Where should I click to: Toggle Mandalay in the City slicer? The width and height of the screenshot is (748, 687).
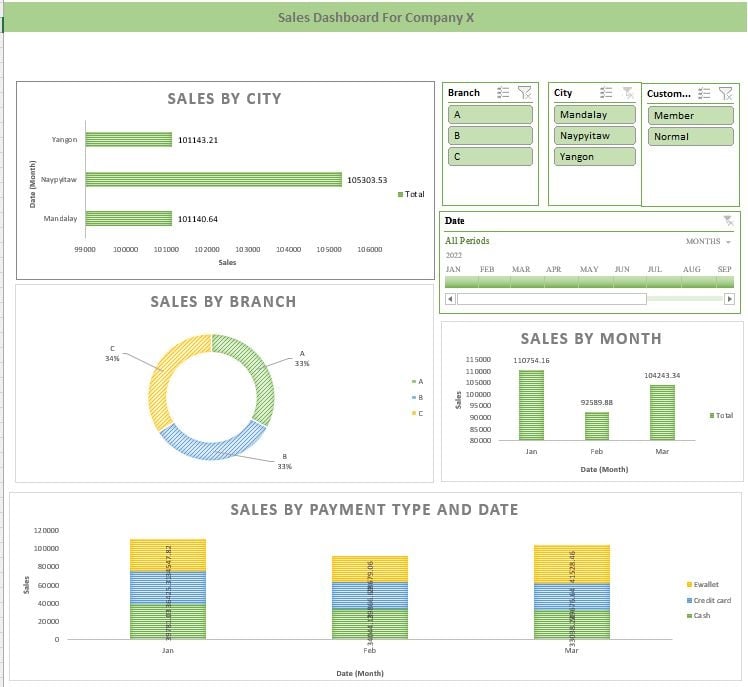594,114
